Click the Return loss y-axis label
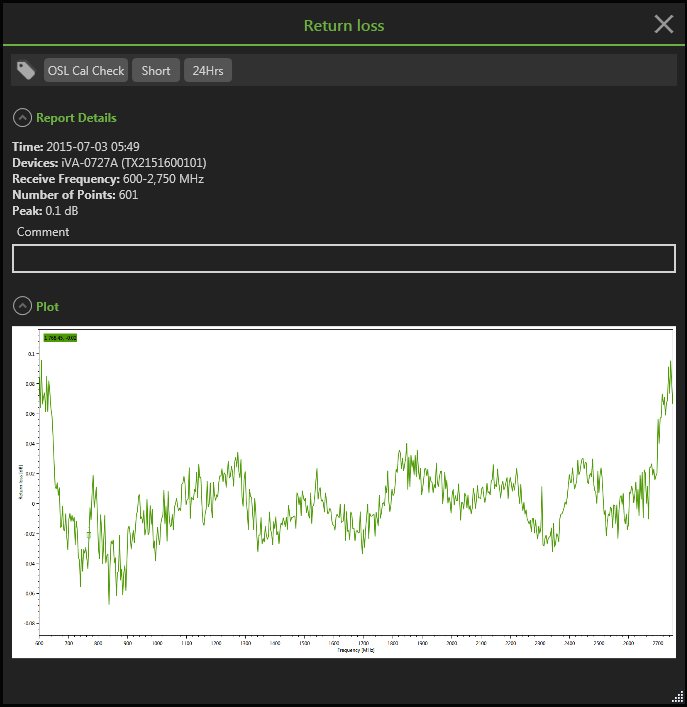This screenshot has height=707, width=687. click(x=20, y=483)
